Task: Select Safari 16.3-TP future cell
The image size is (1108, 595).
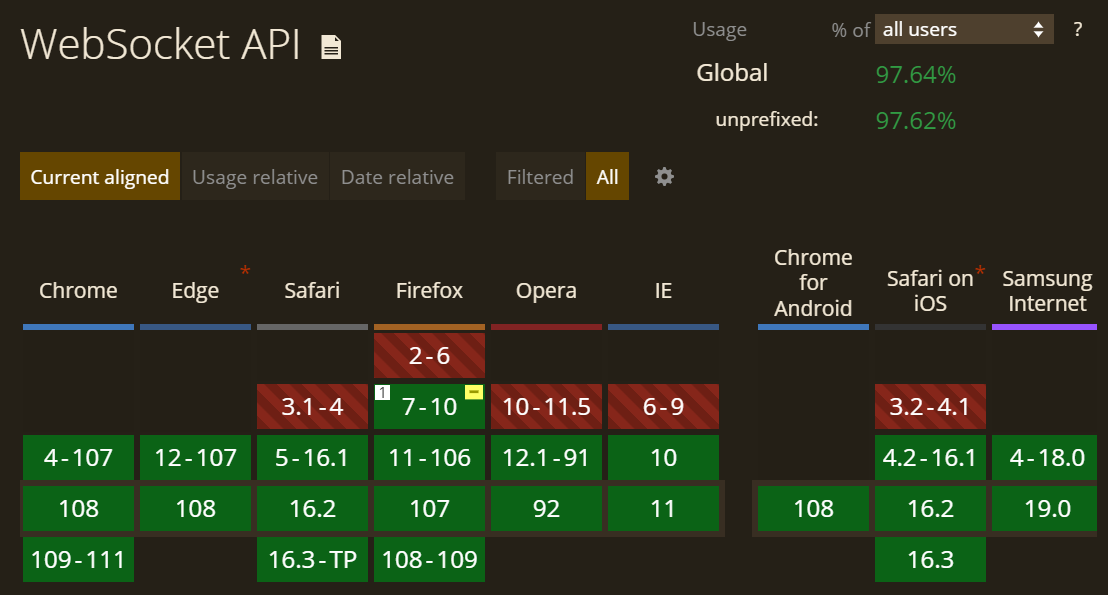Action: [x=312, y=559]
